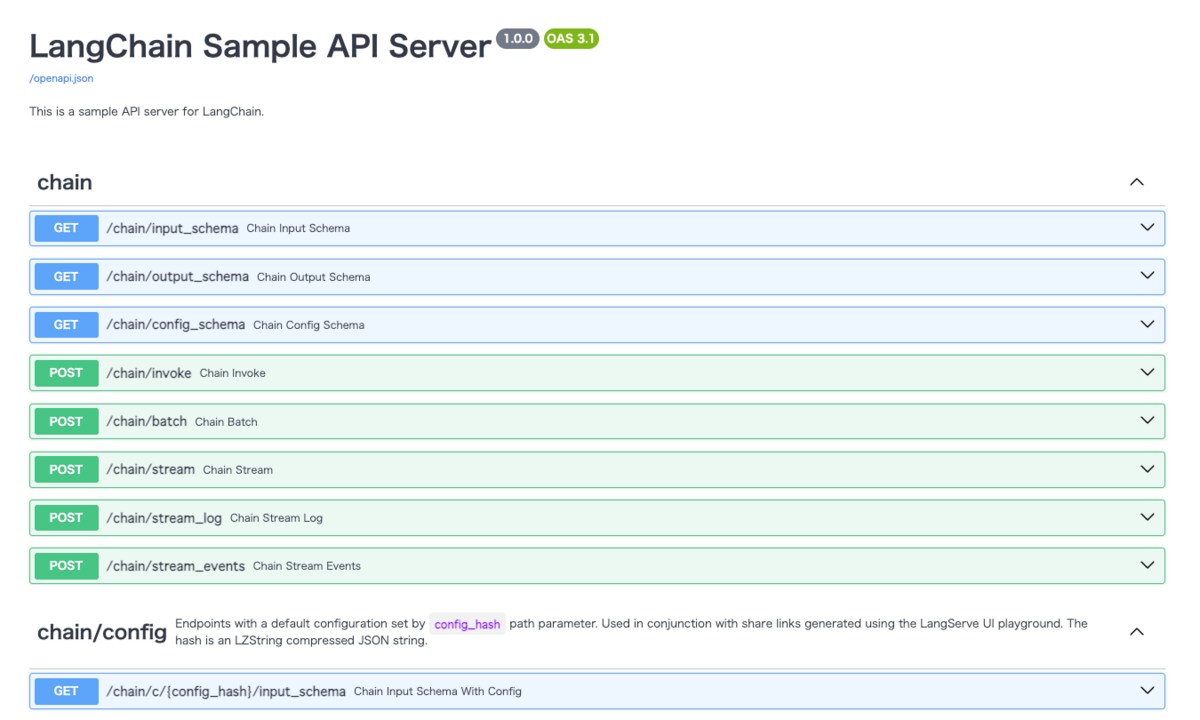Image resolution: width=1200 pixels, height=720 pixels.
Task: Click POST badge of /chain/stream_events
Action: click(x=66, y=565)
